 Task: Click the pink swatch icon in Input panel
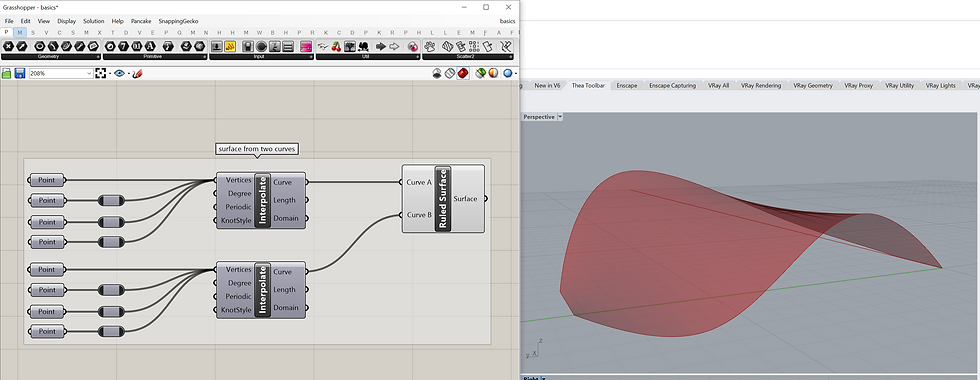tap(306, 46)
